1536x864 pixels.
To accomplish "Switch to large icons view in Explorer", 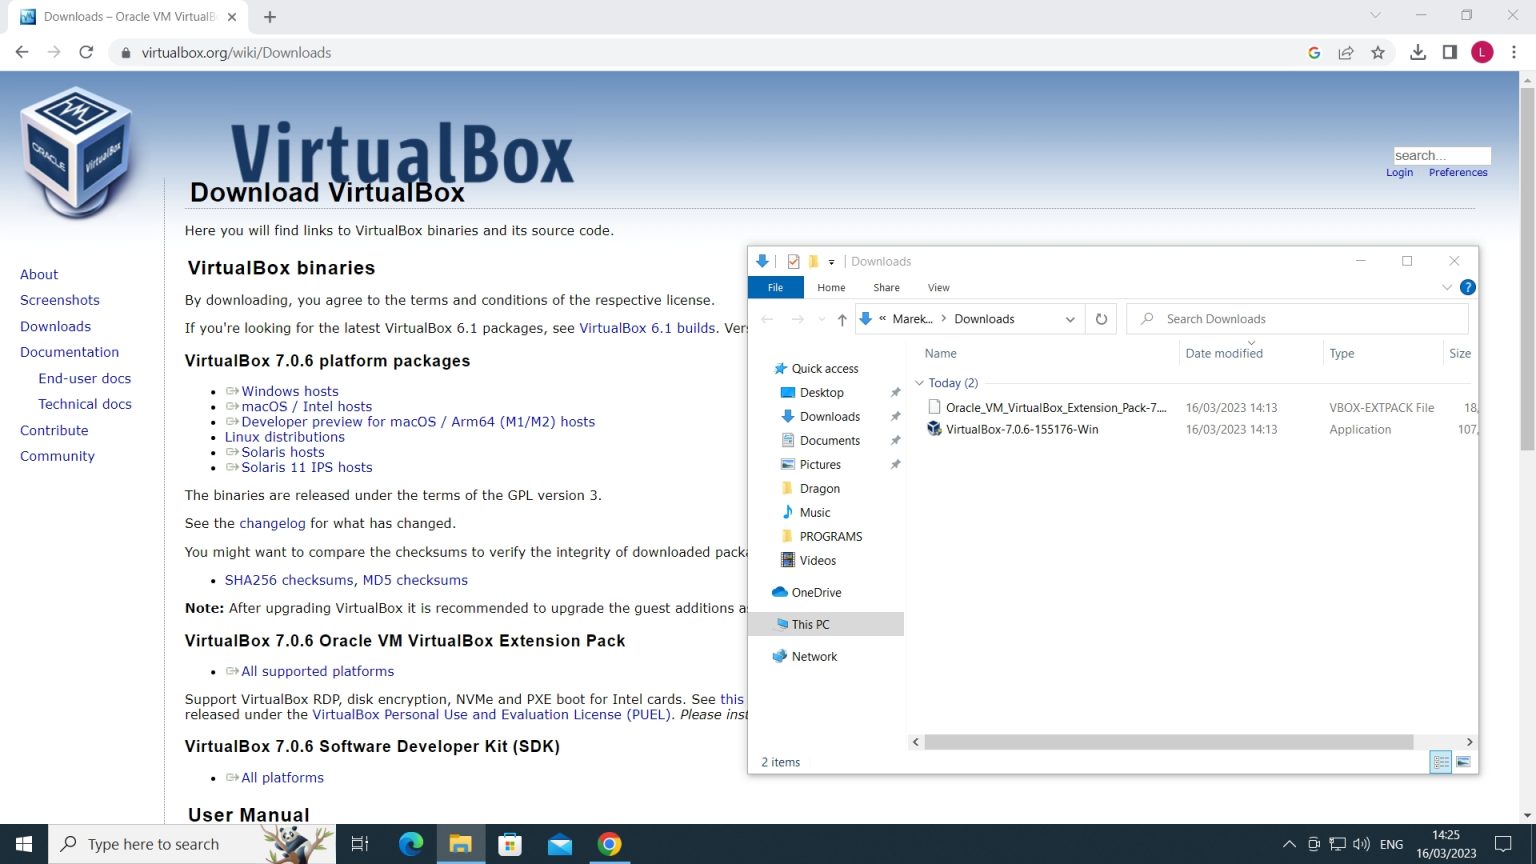I will [x=1463, y=762].
